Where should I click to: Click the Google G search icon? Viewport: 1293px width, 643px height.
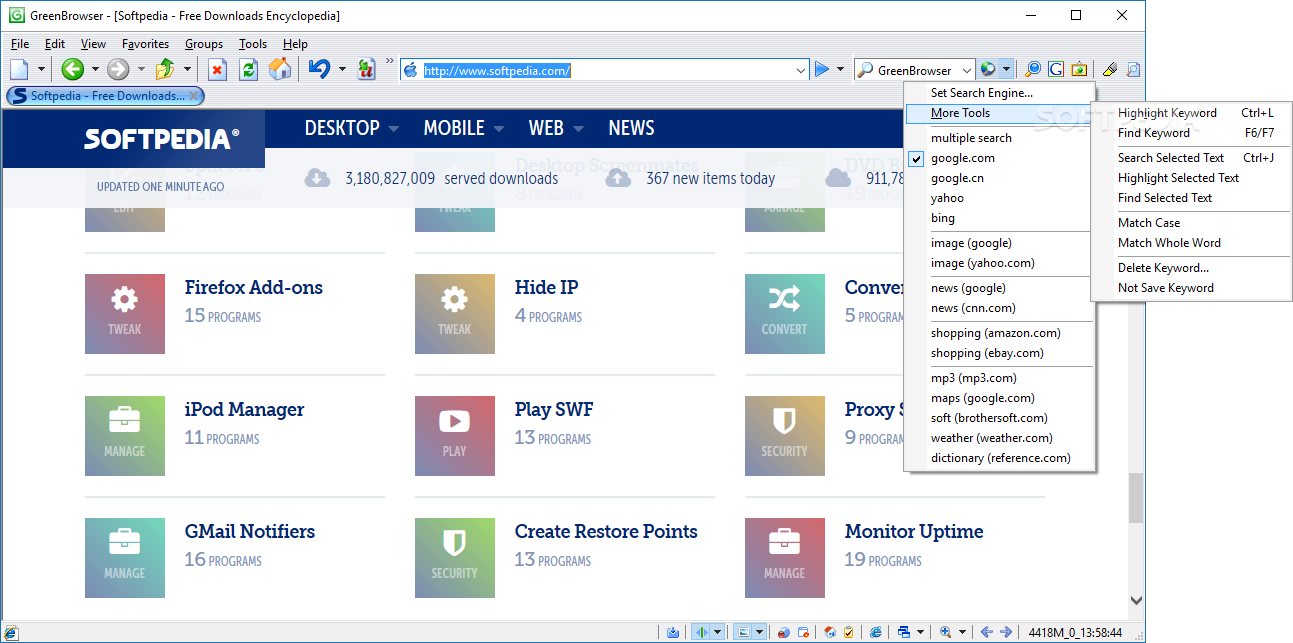(x=1056, y=69)
